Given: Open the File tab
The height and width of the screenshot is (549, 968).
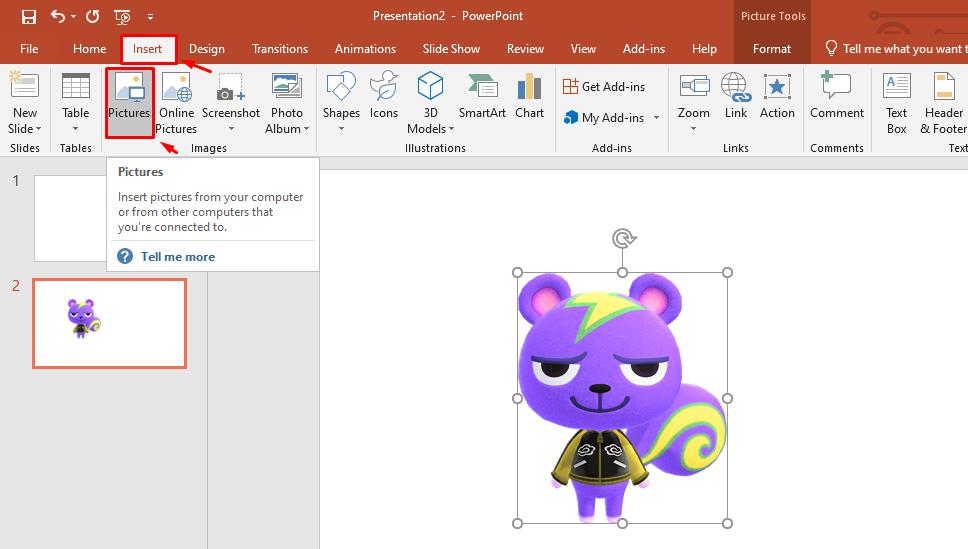Looking at the screenshot, I should pyautogui.click(x=29, y=49).
